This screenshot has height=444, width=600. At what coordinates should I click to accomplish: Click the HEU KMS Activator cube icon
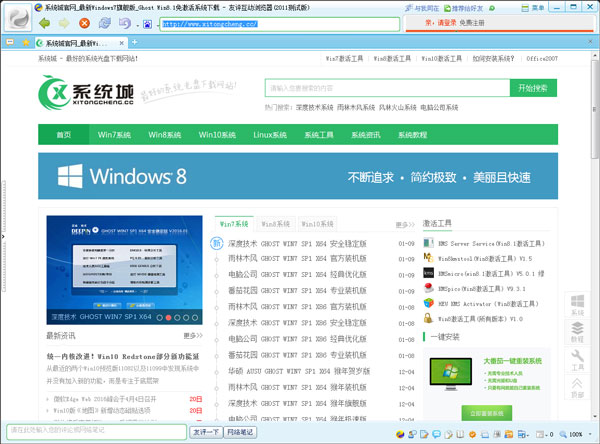pos(429,303)
